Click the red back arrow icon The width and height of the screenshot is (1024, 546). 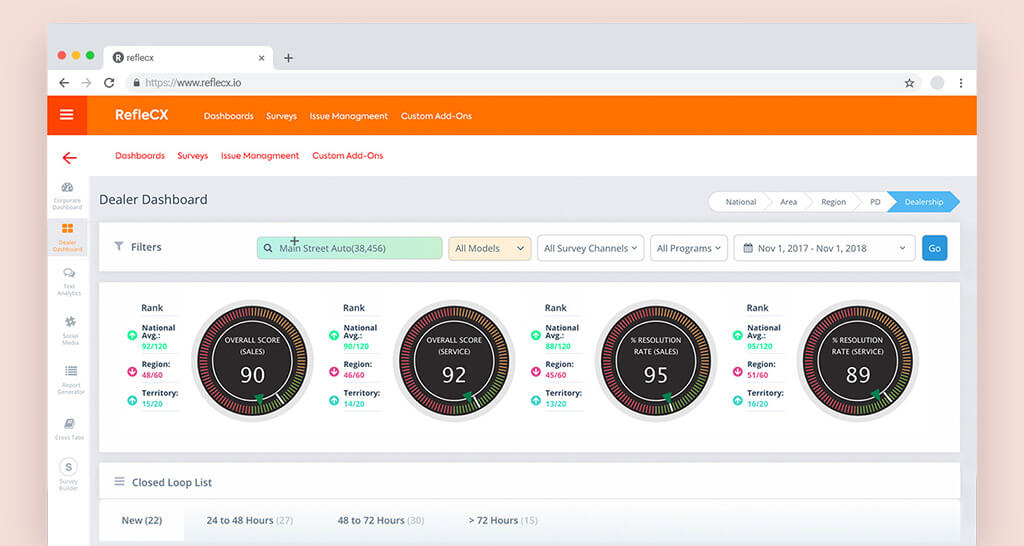coord(69,158)
